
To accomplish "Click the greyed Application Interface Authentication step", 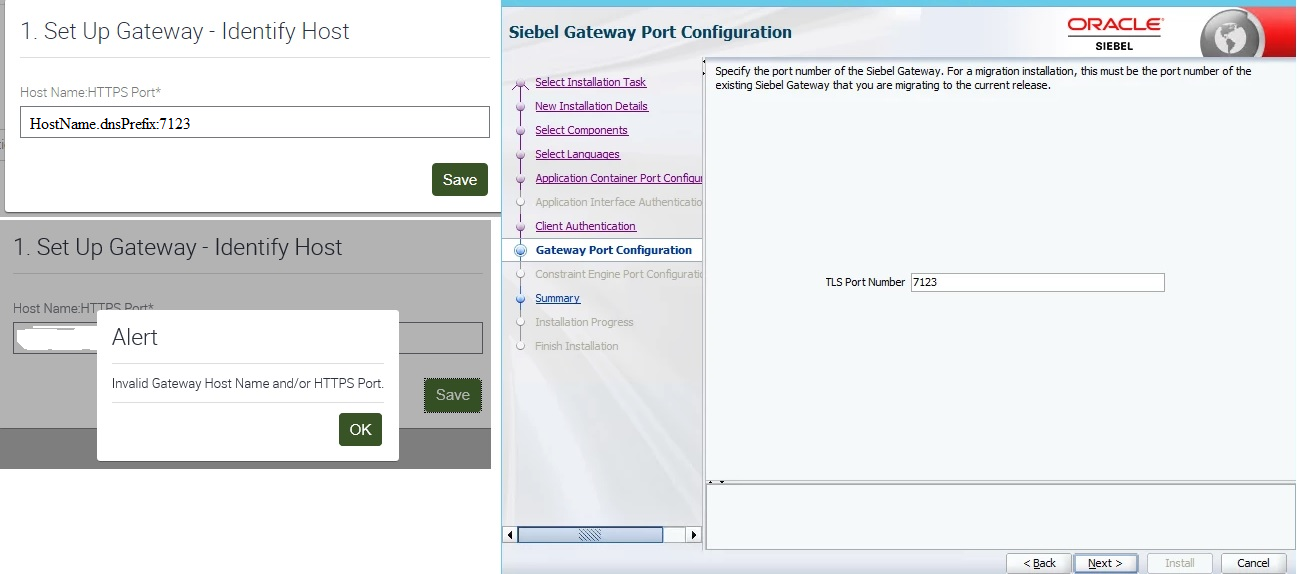I will tap(618, 202).
